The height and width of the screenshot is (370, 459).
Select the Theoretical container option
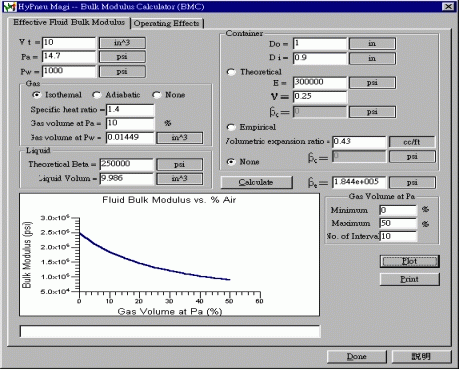(x=231, y=72)
